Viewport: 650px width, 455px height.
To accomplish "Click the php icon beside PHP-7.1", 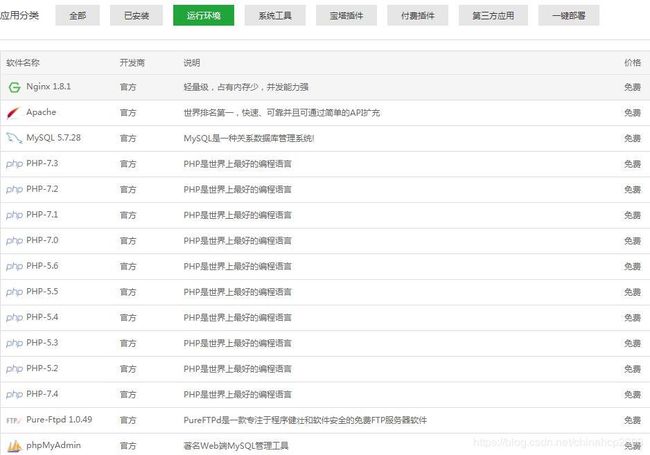I will pos(15,215).
